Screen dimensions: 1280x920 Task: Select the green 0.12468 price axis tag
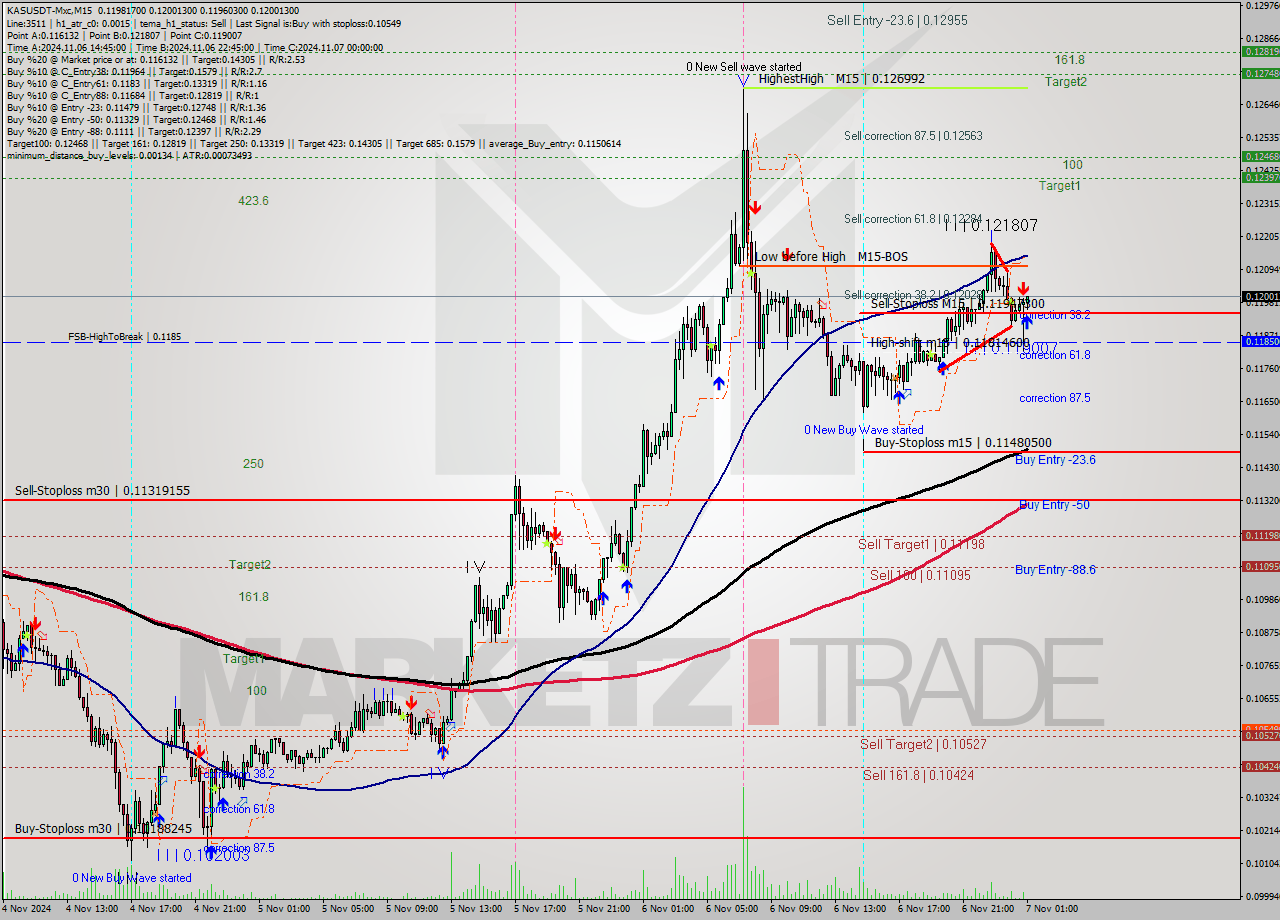pos(1260,156)
